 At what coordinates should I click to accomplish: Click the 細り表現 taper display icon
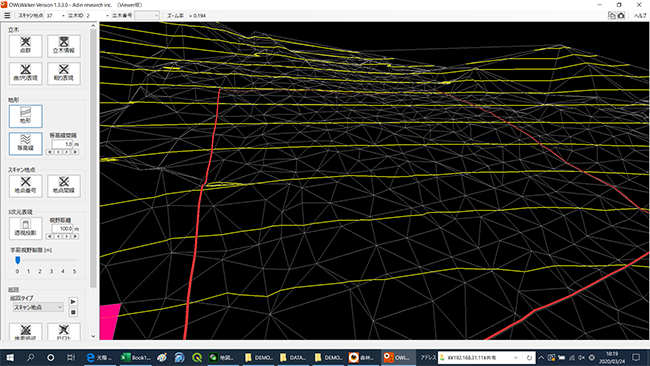tap(64, 73)
